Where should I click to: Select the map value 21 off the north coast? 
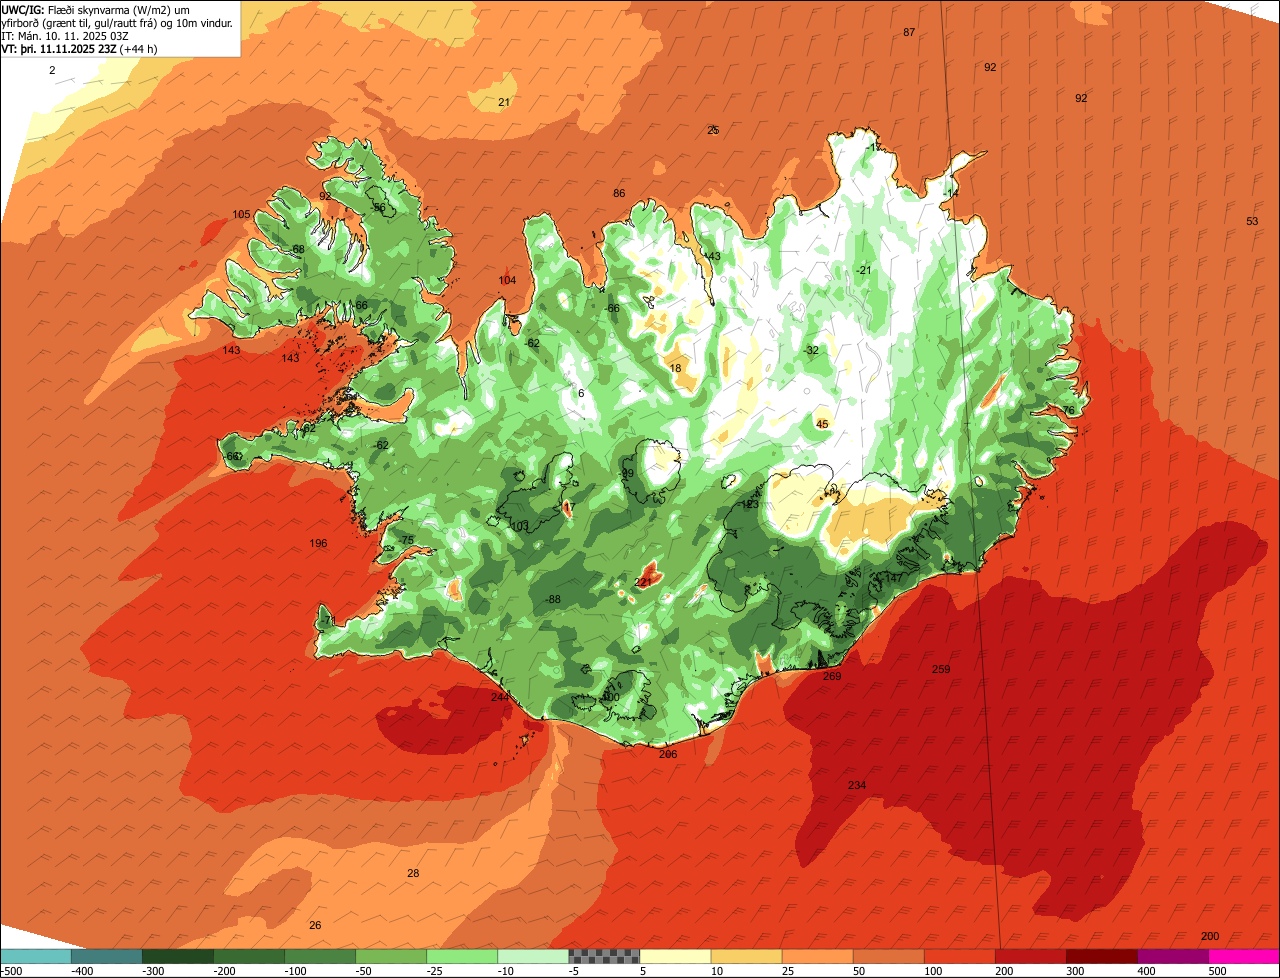[504, 102]
